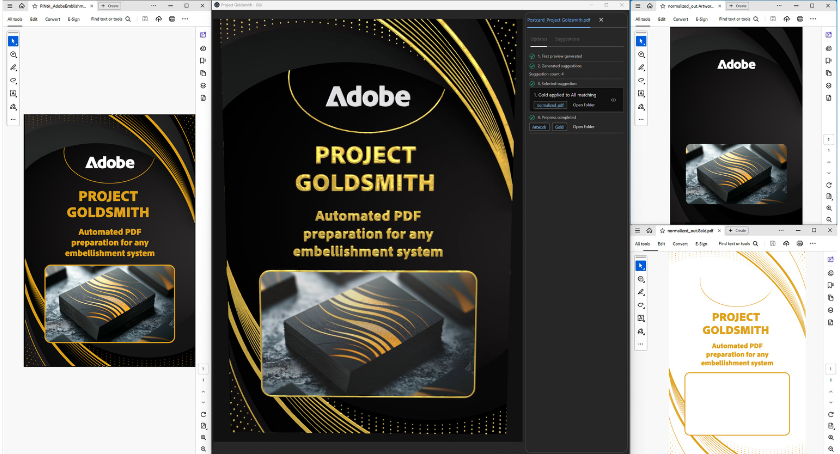Select the text box tool in the Print_AdobeEmbellishm window
The height and width of the screenshot is (454, 840).
(x=13, y=93)
